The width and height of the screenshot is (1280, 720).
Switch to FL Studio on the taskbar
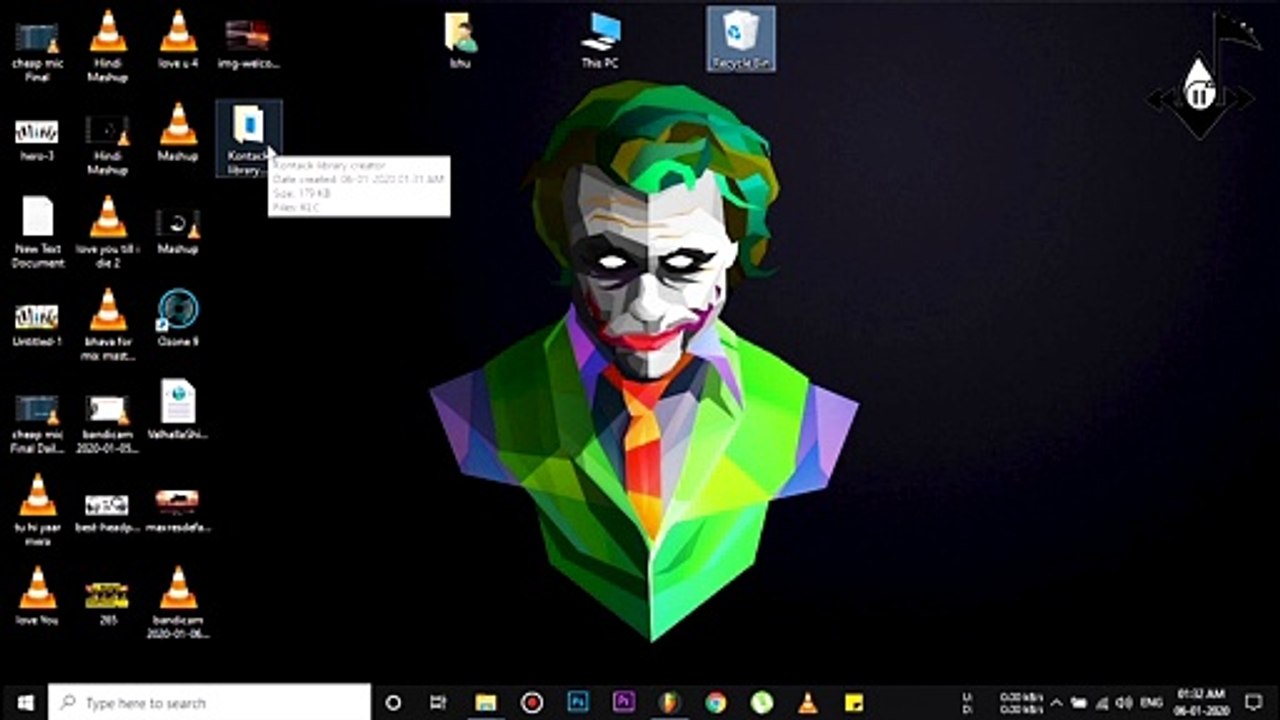(669, 702)
